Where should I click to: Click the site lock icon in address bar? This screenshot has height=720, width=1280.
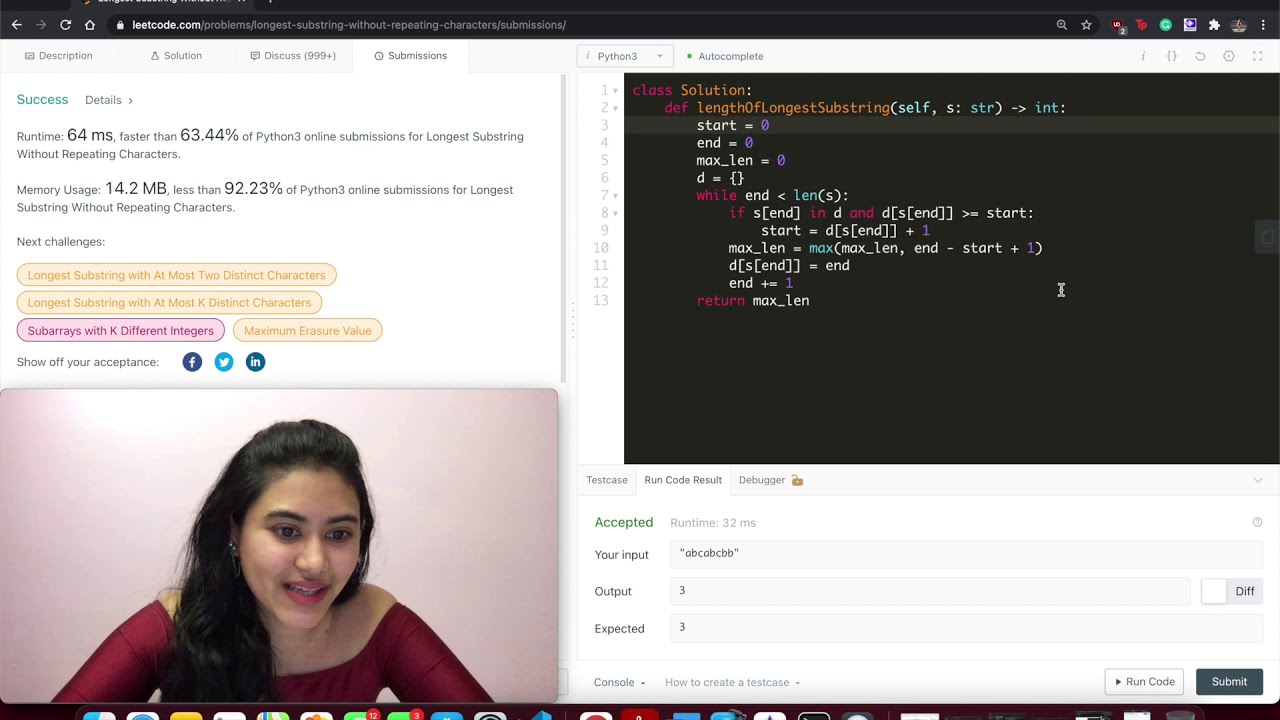120,25
